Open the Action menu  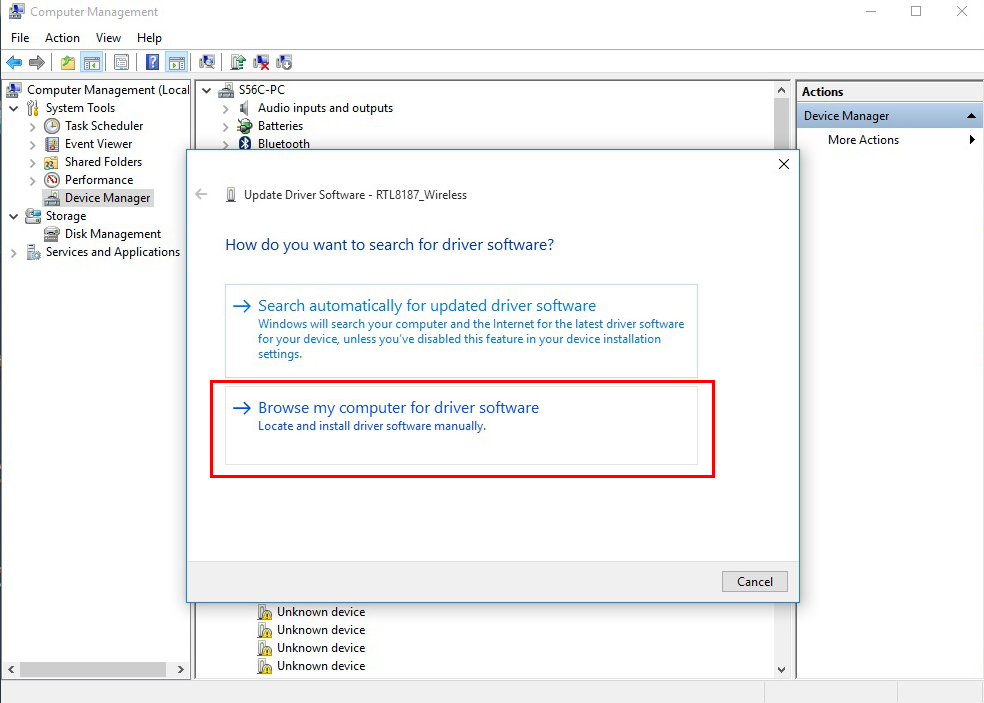62,37
